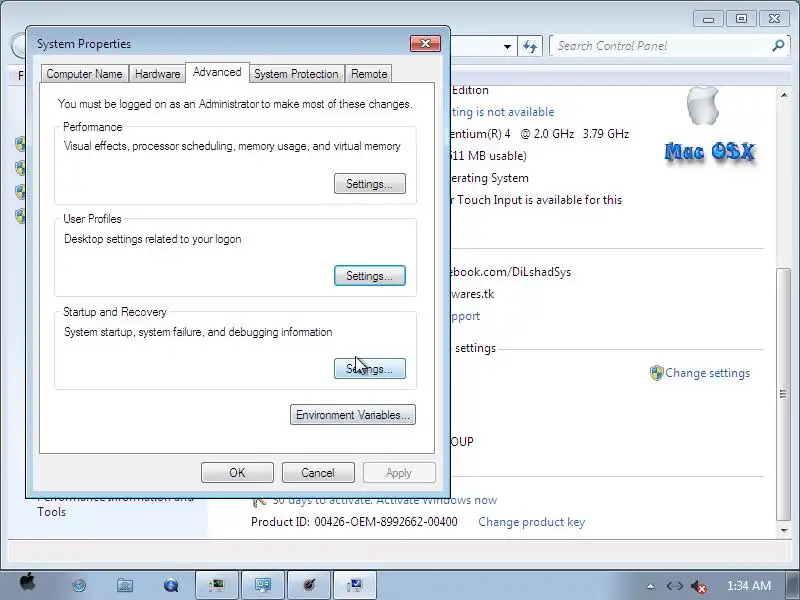Open the Apple-logo Start button
Screen dimensions: 800x600
[x=28, y=582]
